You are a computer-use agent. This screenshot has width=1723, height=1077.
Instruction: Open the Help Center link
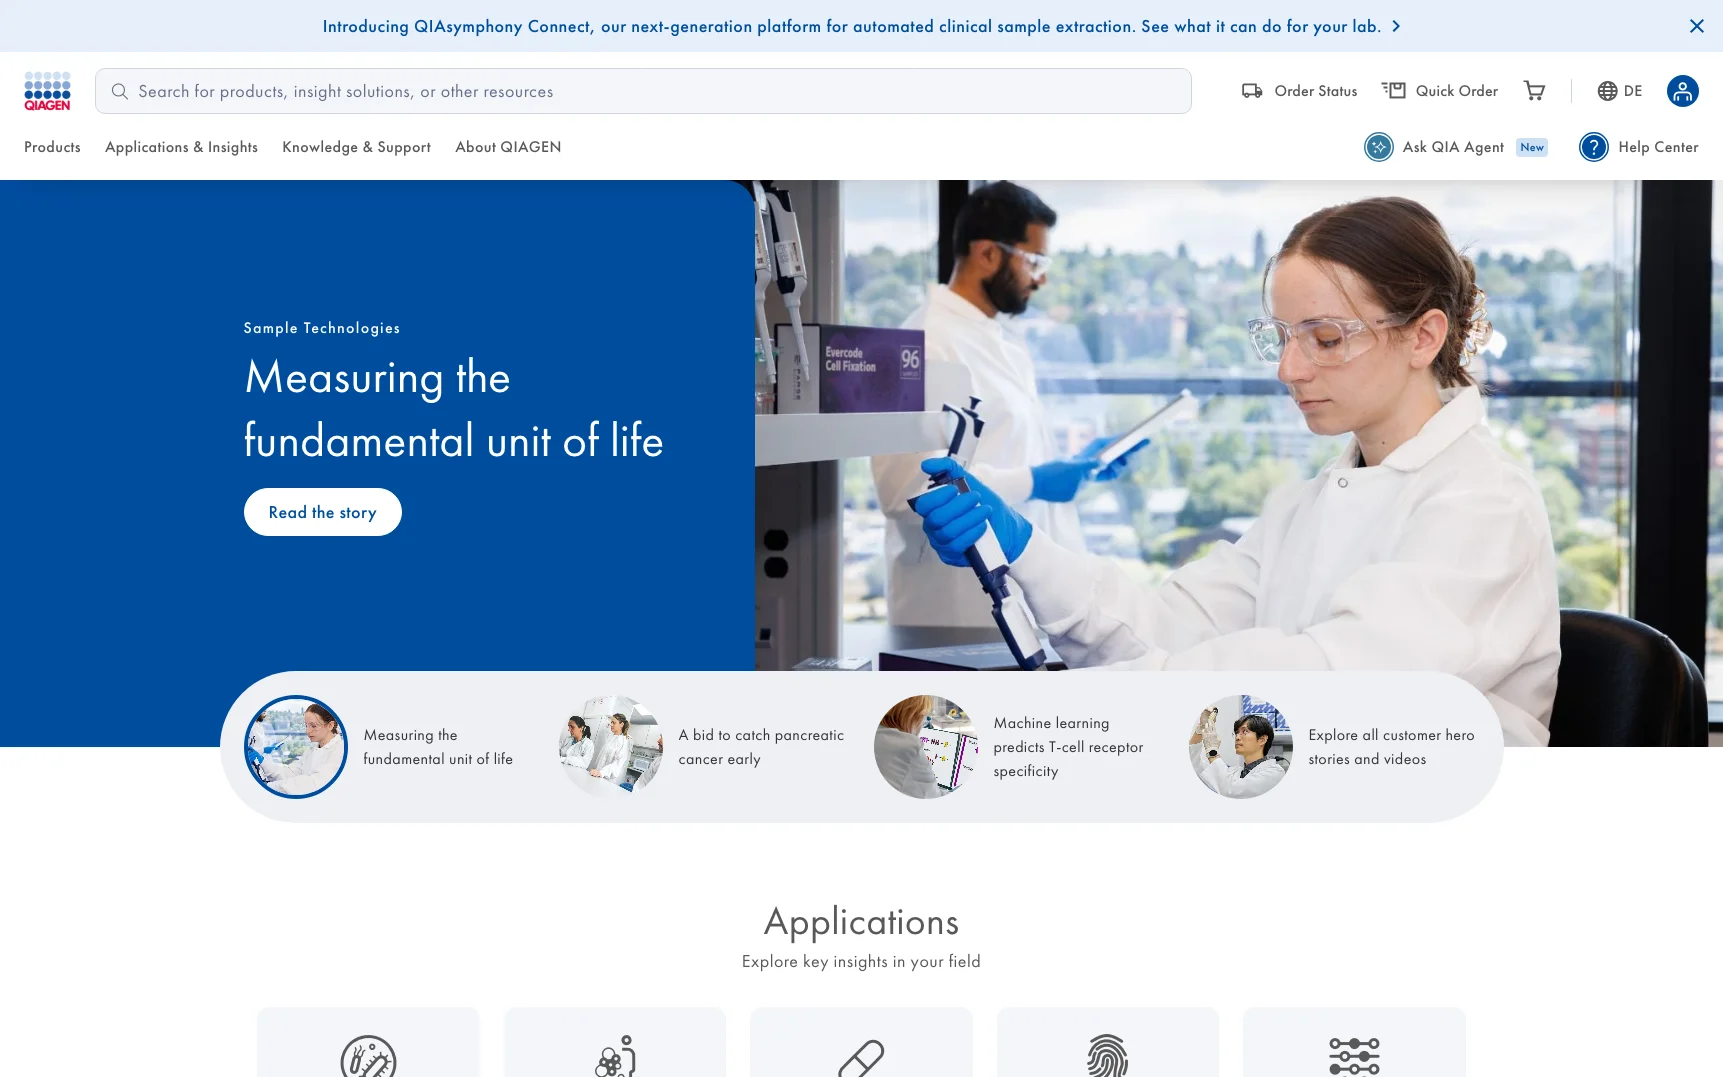pyautogui.click(x=1658, y=147)
